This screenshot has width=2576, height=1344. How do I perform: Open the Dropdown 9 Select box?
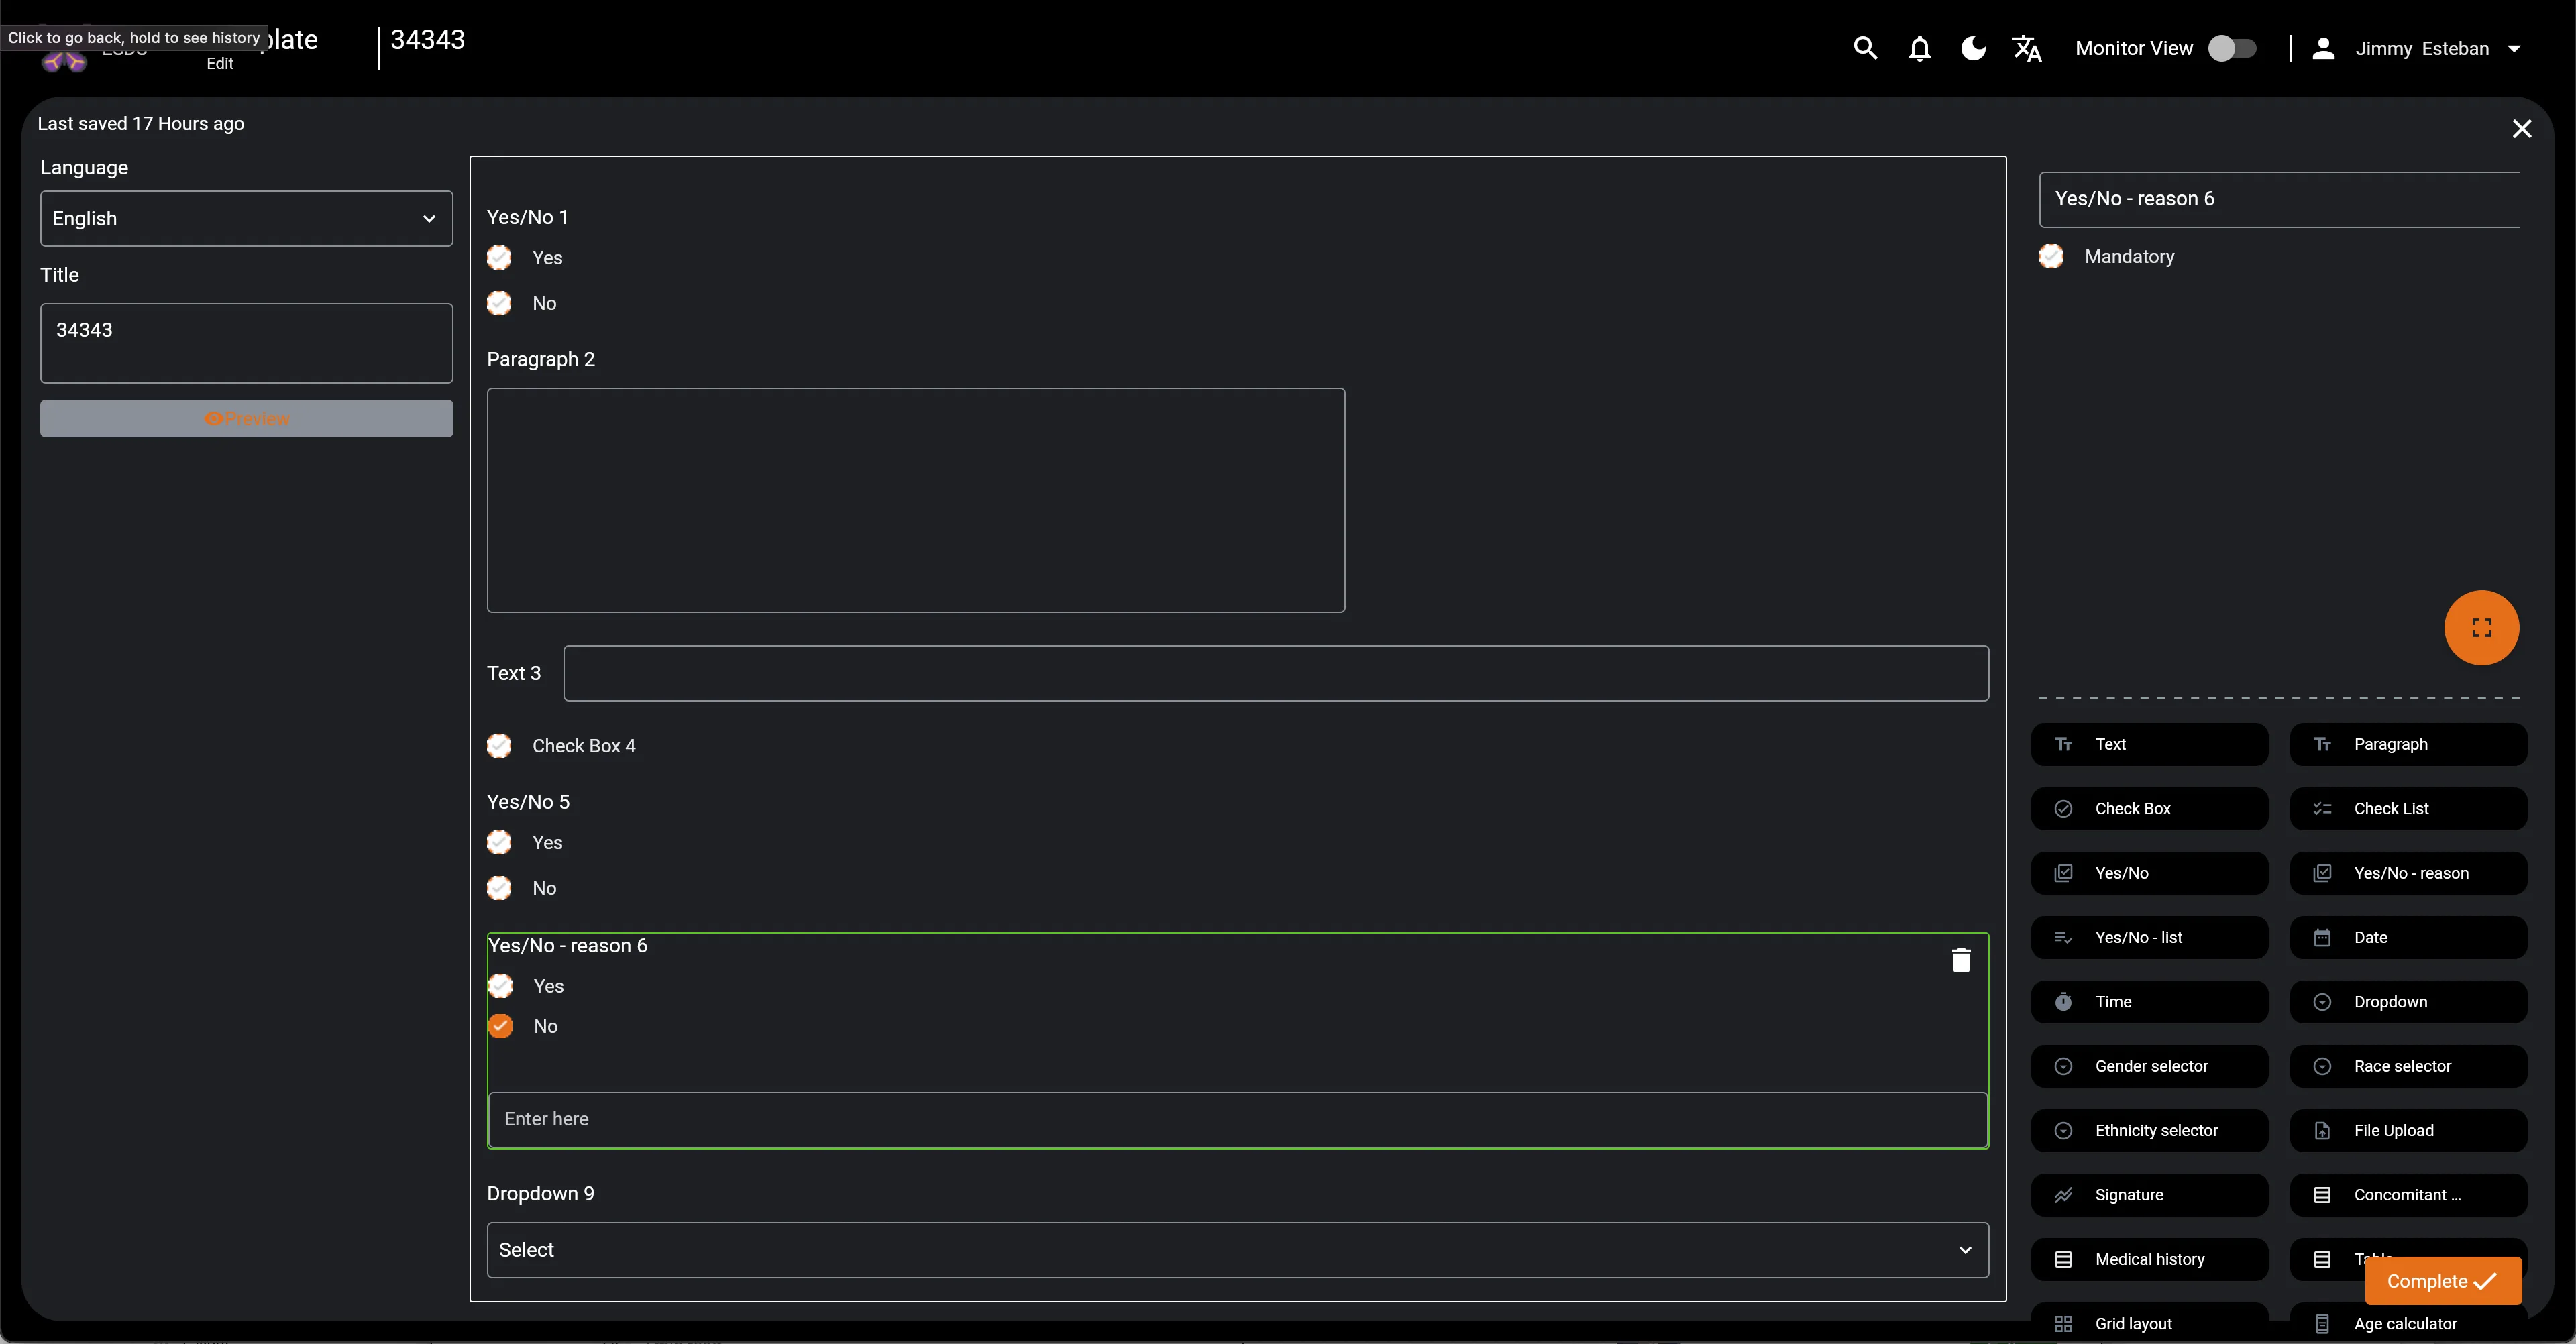pos(1237,1250)
